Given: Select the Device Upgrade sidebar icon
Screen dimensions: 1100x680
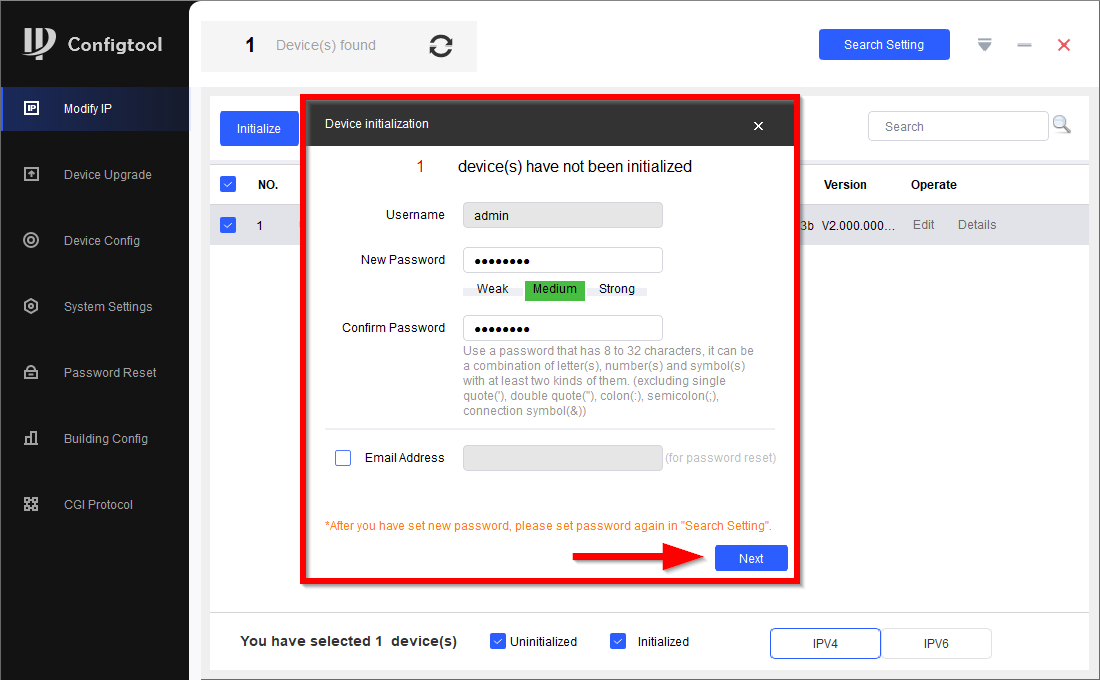Looking at the screenshot, I should coord(31,174).
